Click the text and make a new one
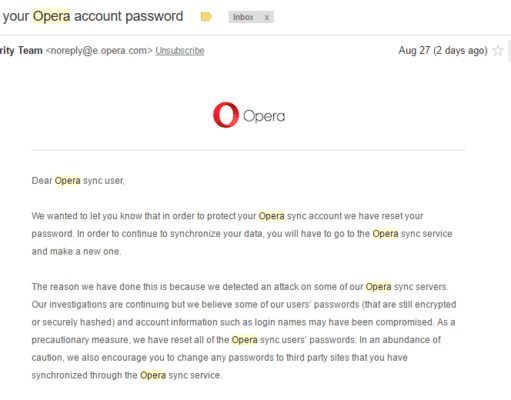The width and height of the screenshot is (511, 400). point(76,251)
